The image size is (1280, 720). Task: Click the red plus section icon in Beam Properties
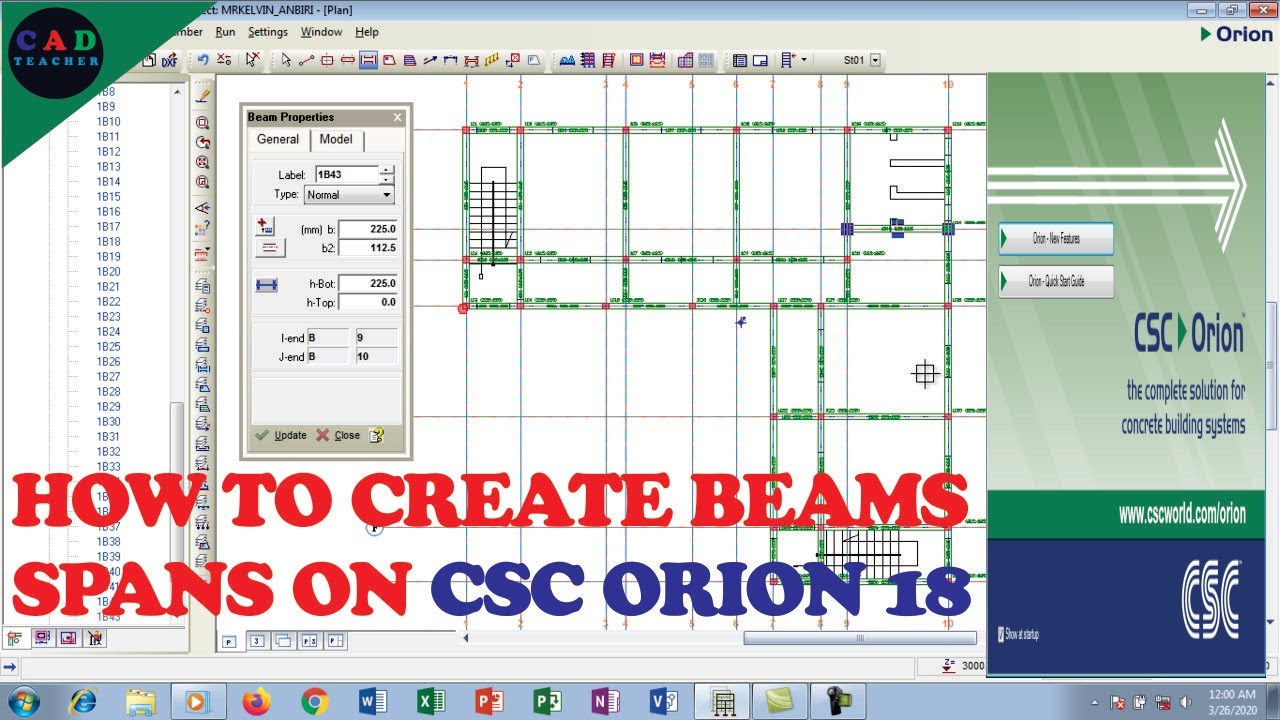[x=265, y=227]
